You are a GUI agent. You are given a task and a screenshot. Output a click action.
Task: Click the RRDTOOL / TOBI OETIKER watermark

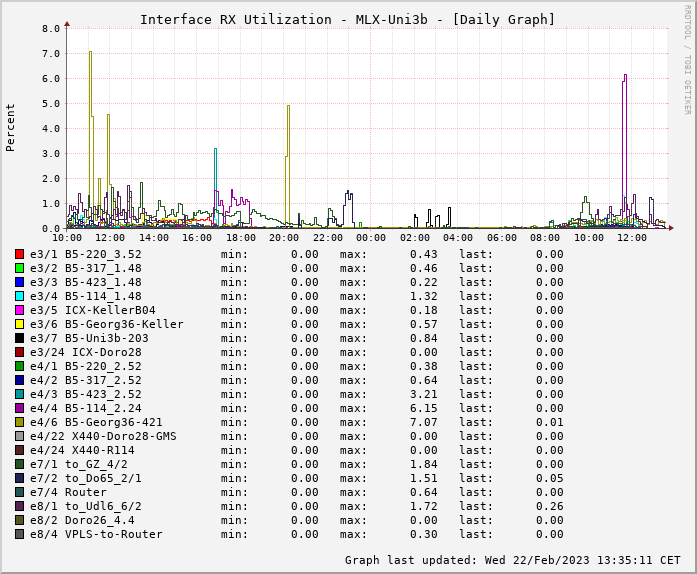[688, 58]
